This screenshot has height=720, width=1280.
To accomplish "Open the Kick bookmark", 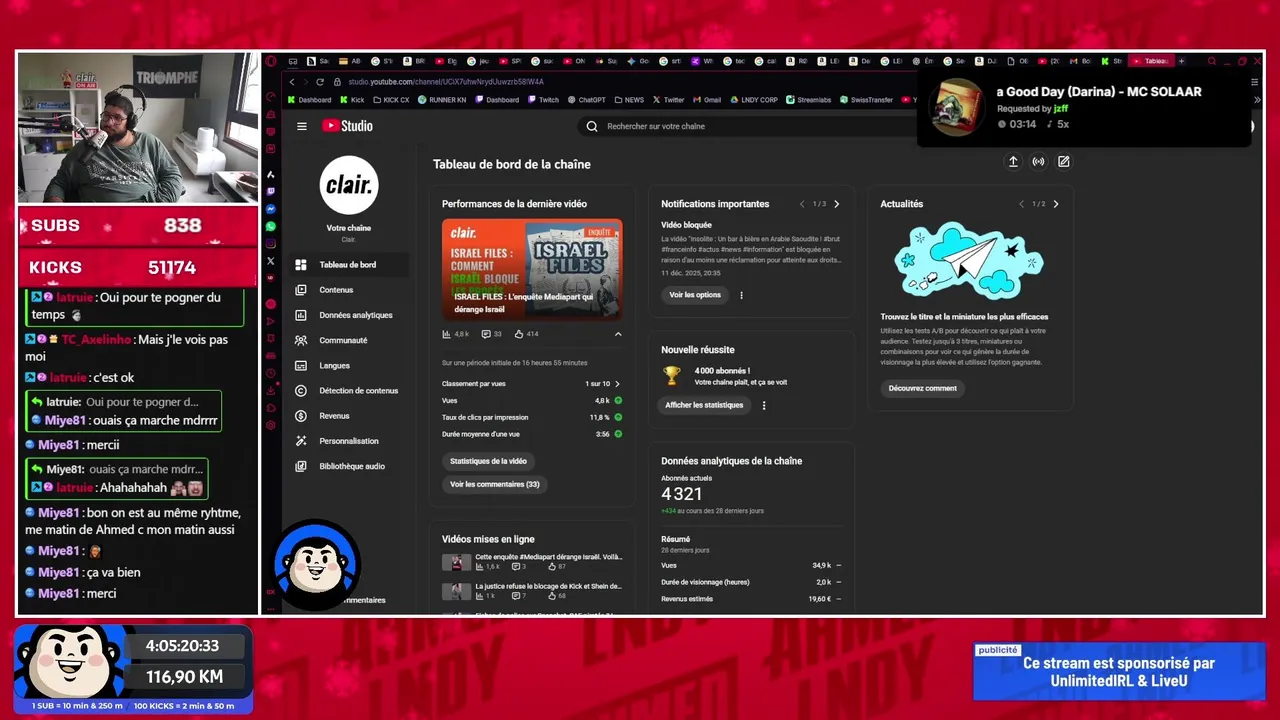I will coord(352,100).
